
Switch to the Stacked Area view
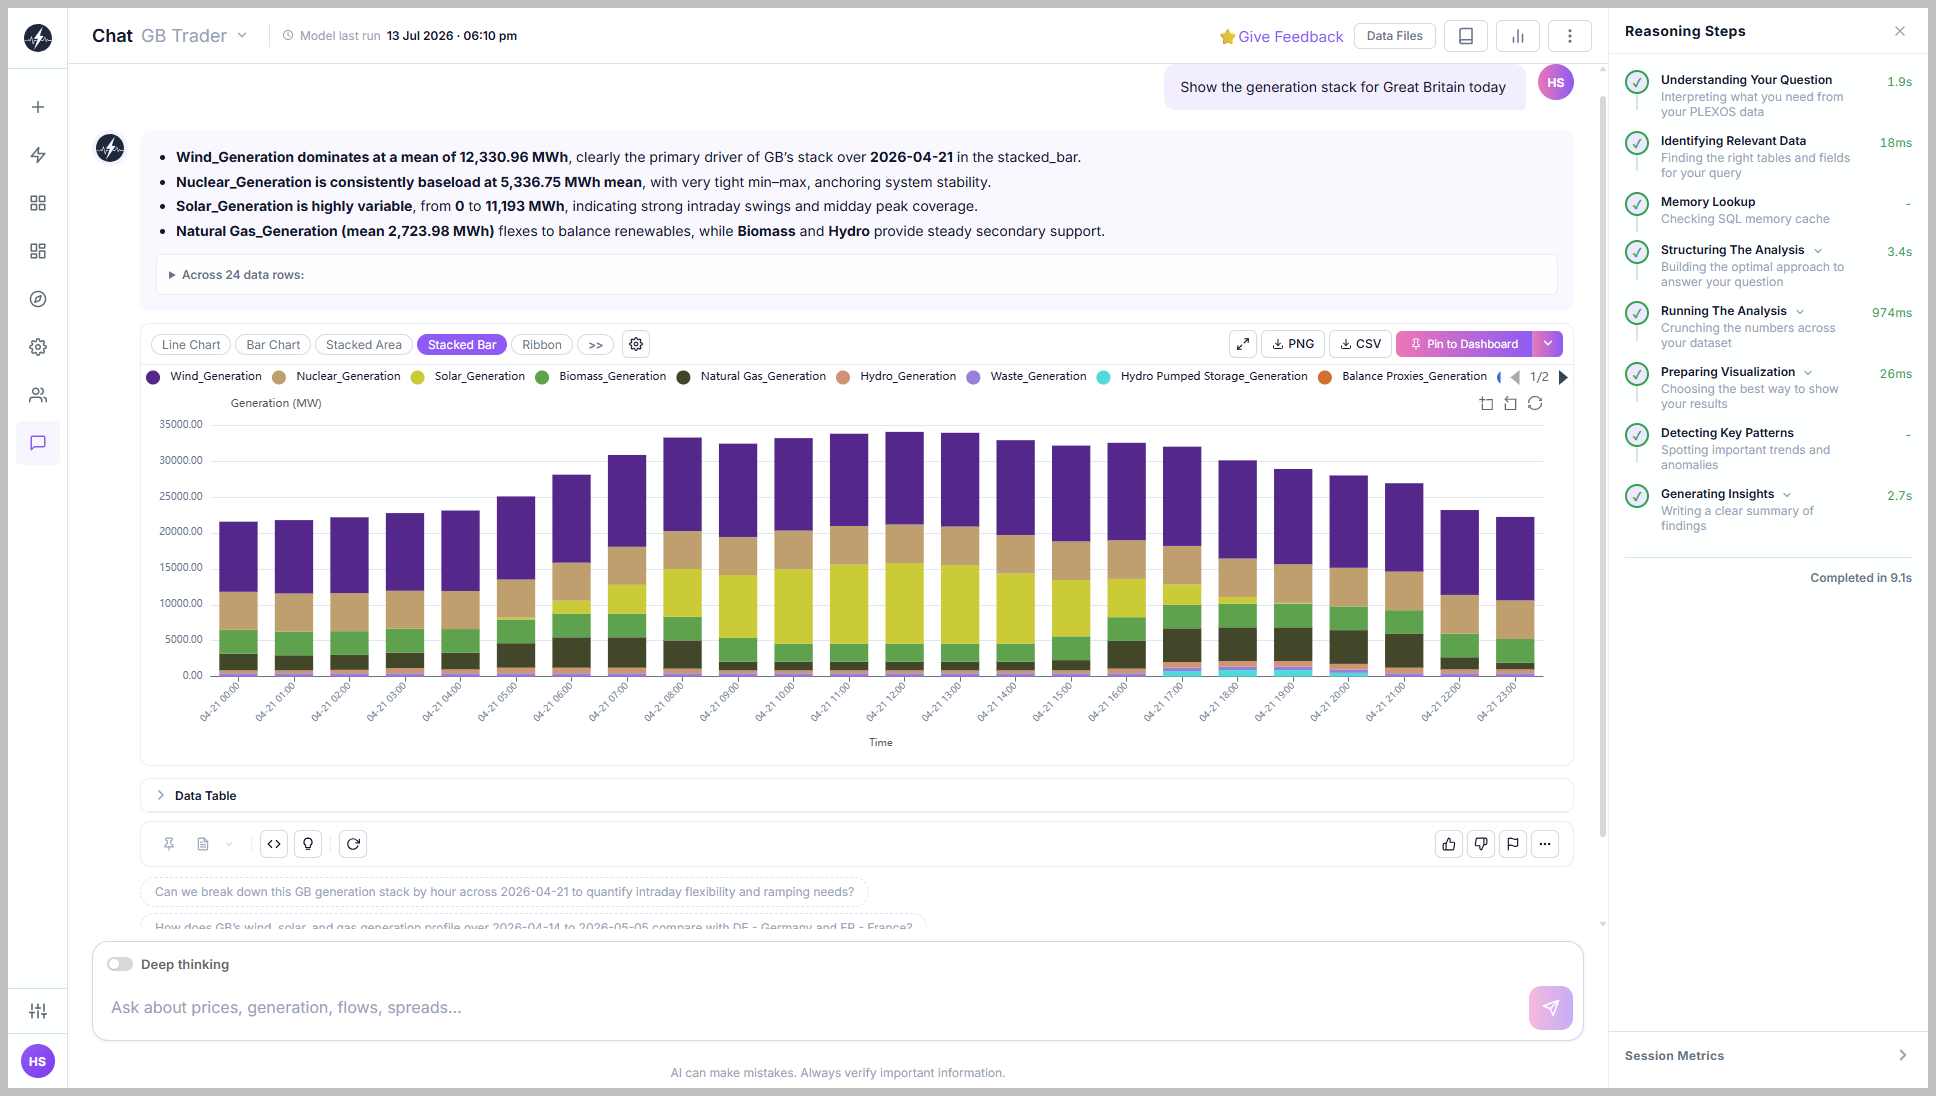pyautogui.click(x=364, y=345)
